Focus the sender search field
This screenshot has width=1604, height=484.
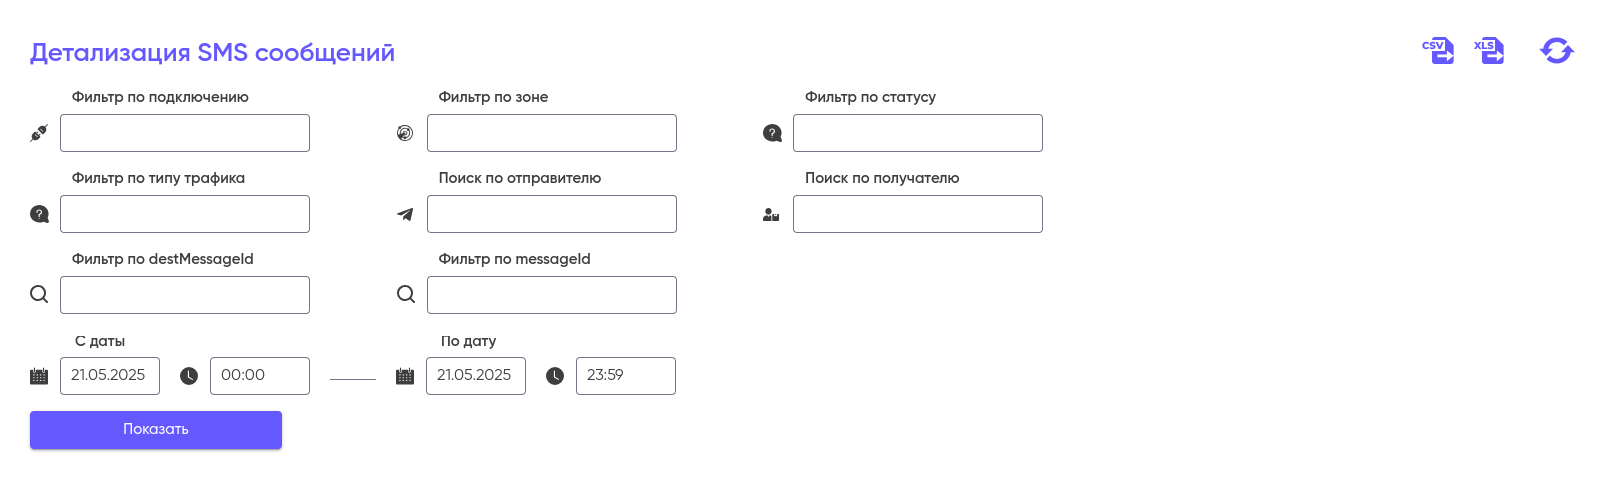coord(551,214)
